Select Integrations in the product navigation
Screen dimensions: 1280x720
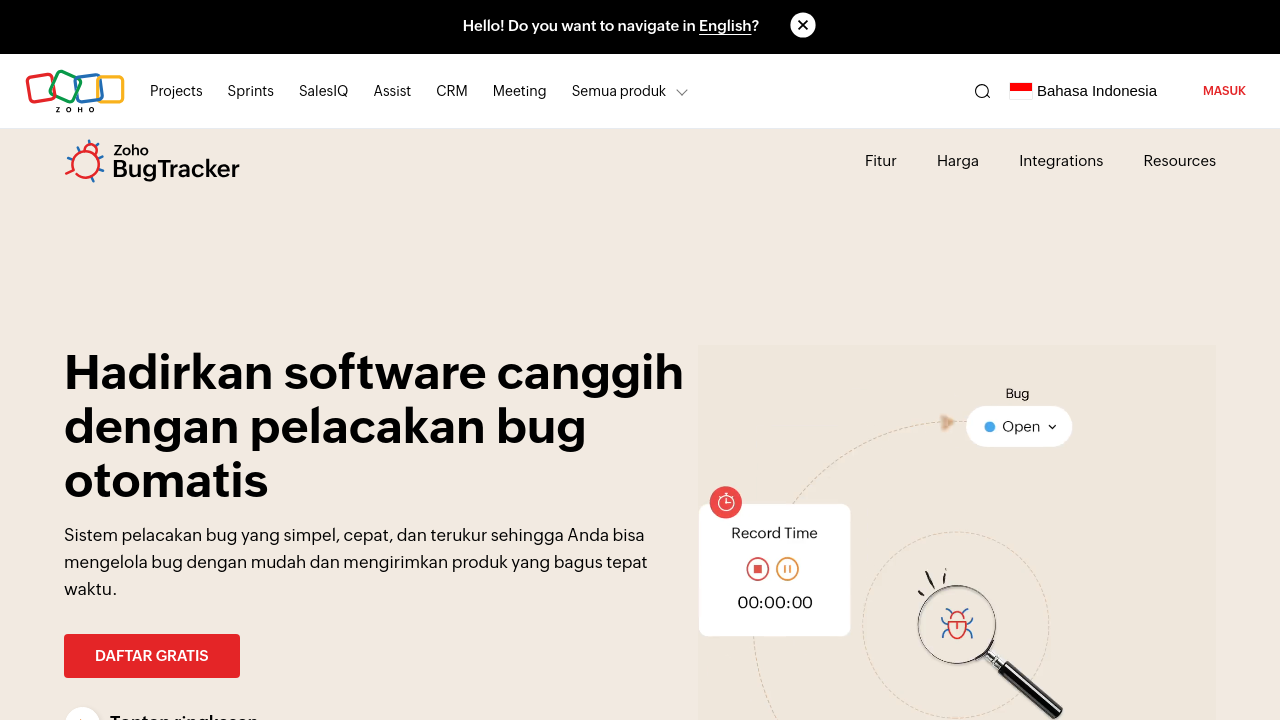[1061, 161]
